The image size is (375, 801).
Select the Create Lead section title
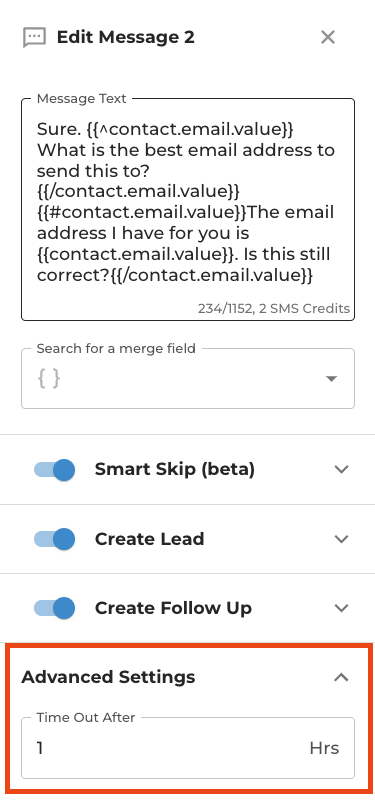[150, 539]
